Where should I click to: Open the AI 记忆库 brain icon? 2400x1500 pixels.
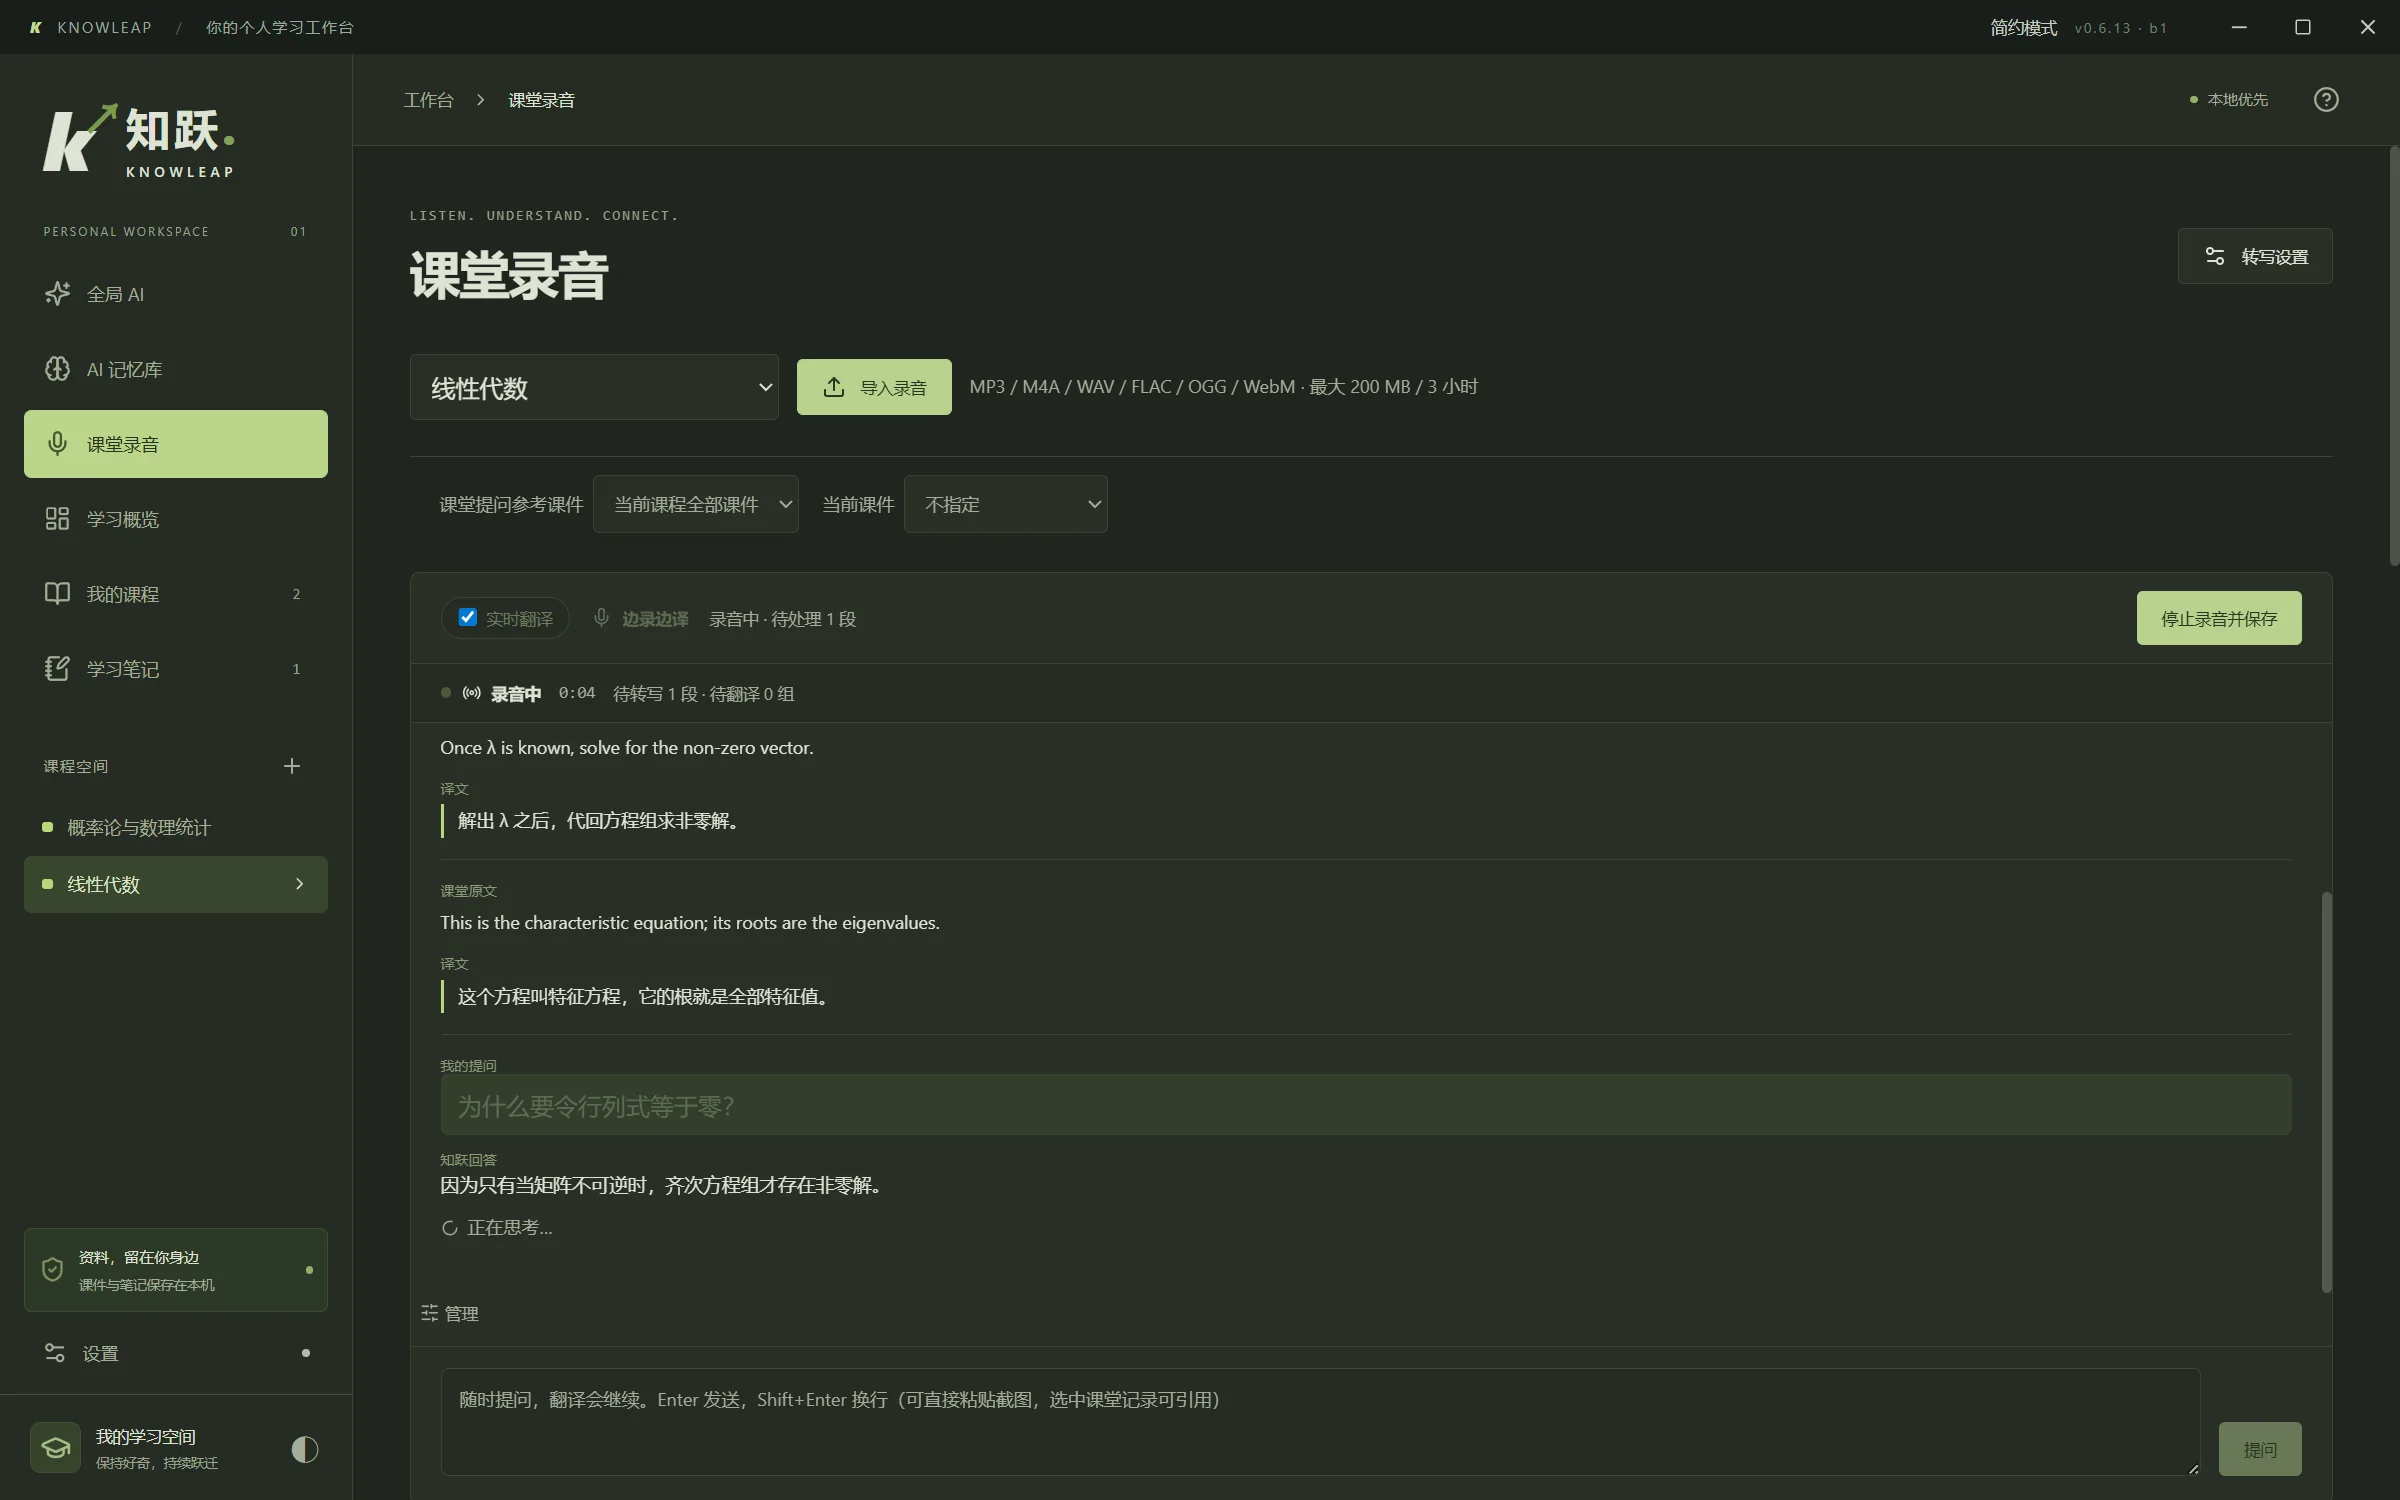coord(57,369)
